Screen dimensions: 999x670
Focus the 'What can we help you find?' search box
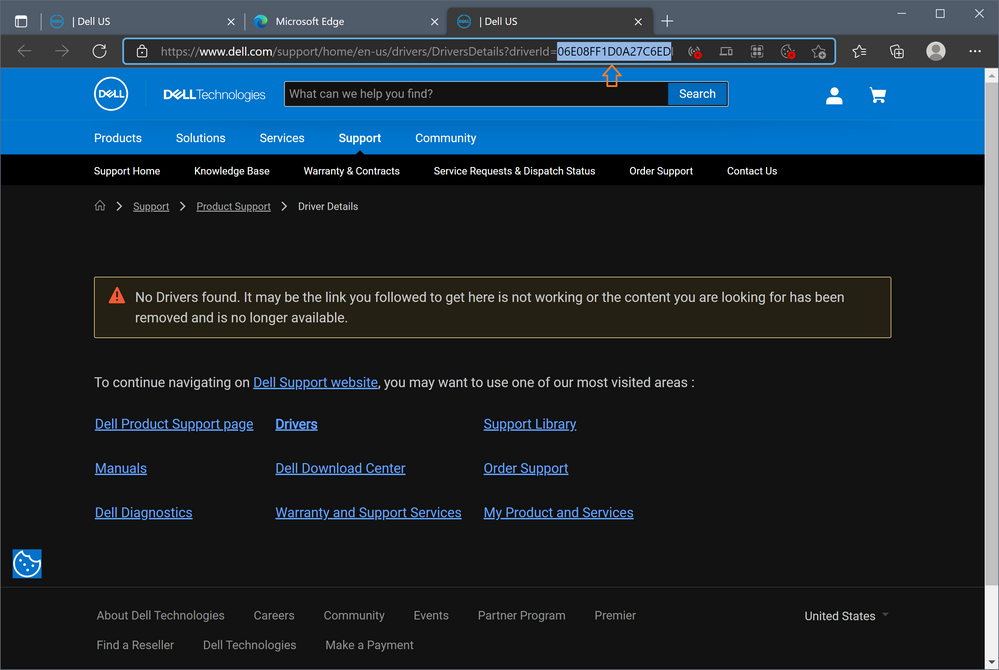tap(476, 94)
